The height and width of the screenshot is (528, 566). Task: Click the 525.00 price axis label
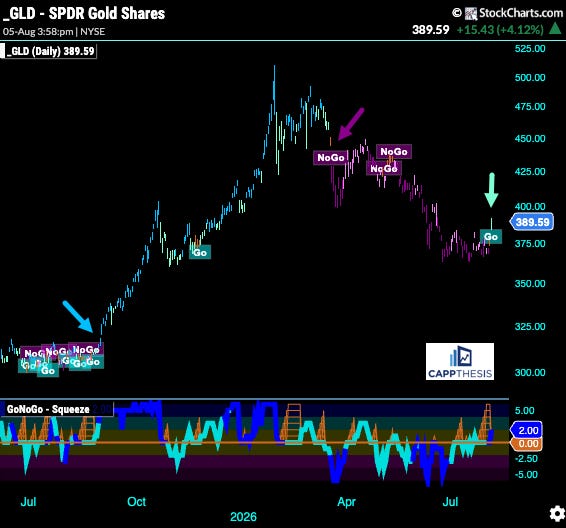tap(530, 49)
